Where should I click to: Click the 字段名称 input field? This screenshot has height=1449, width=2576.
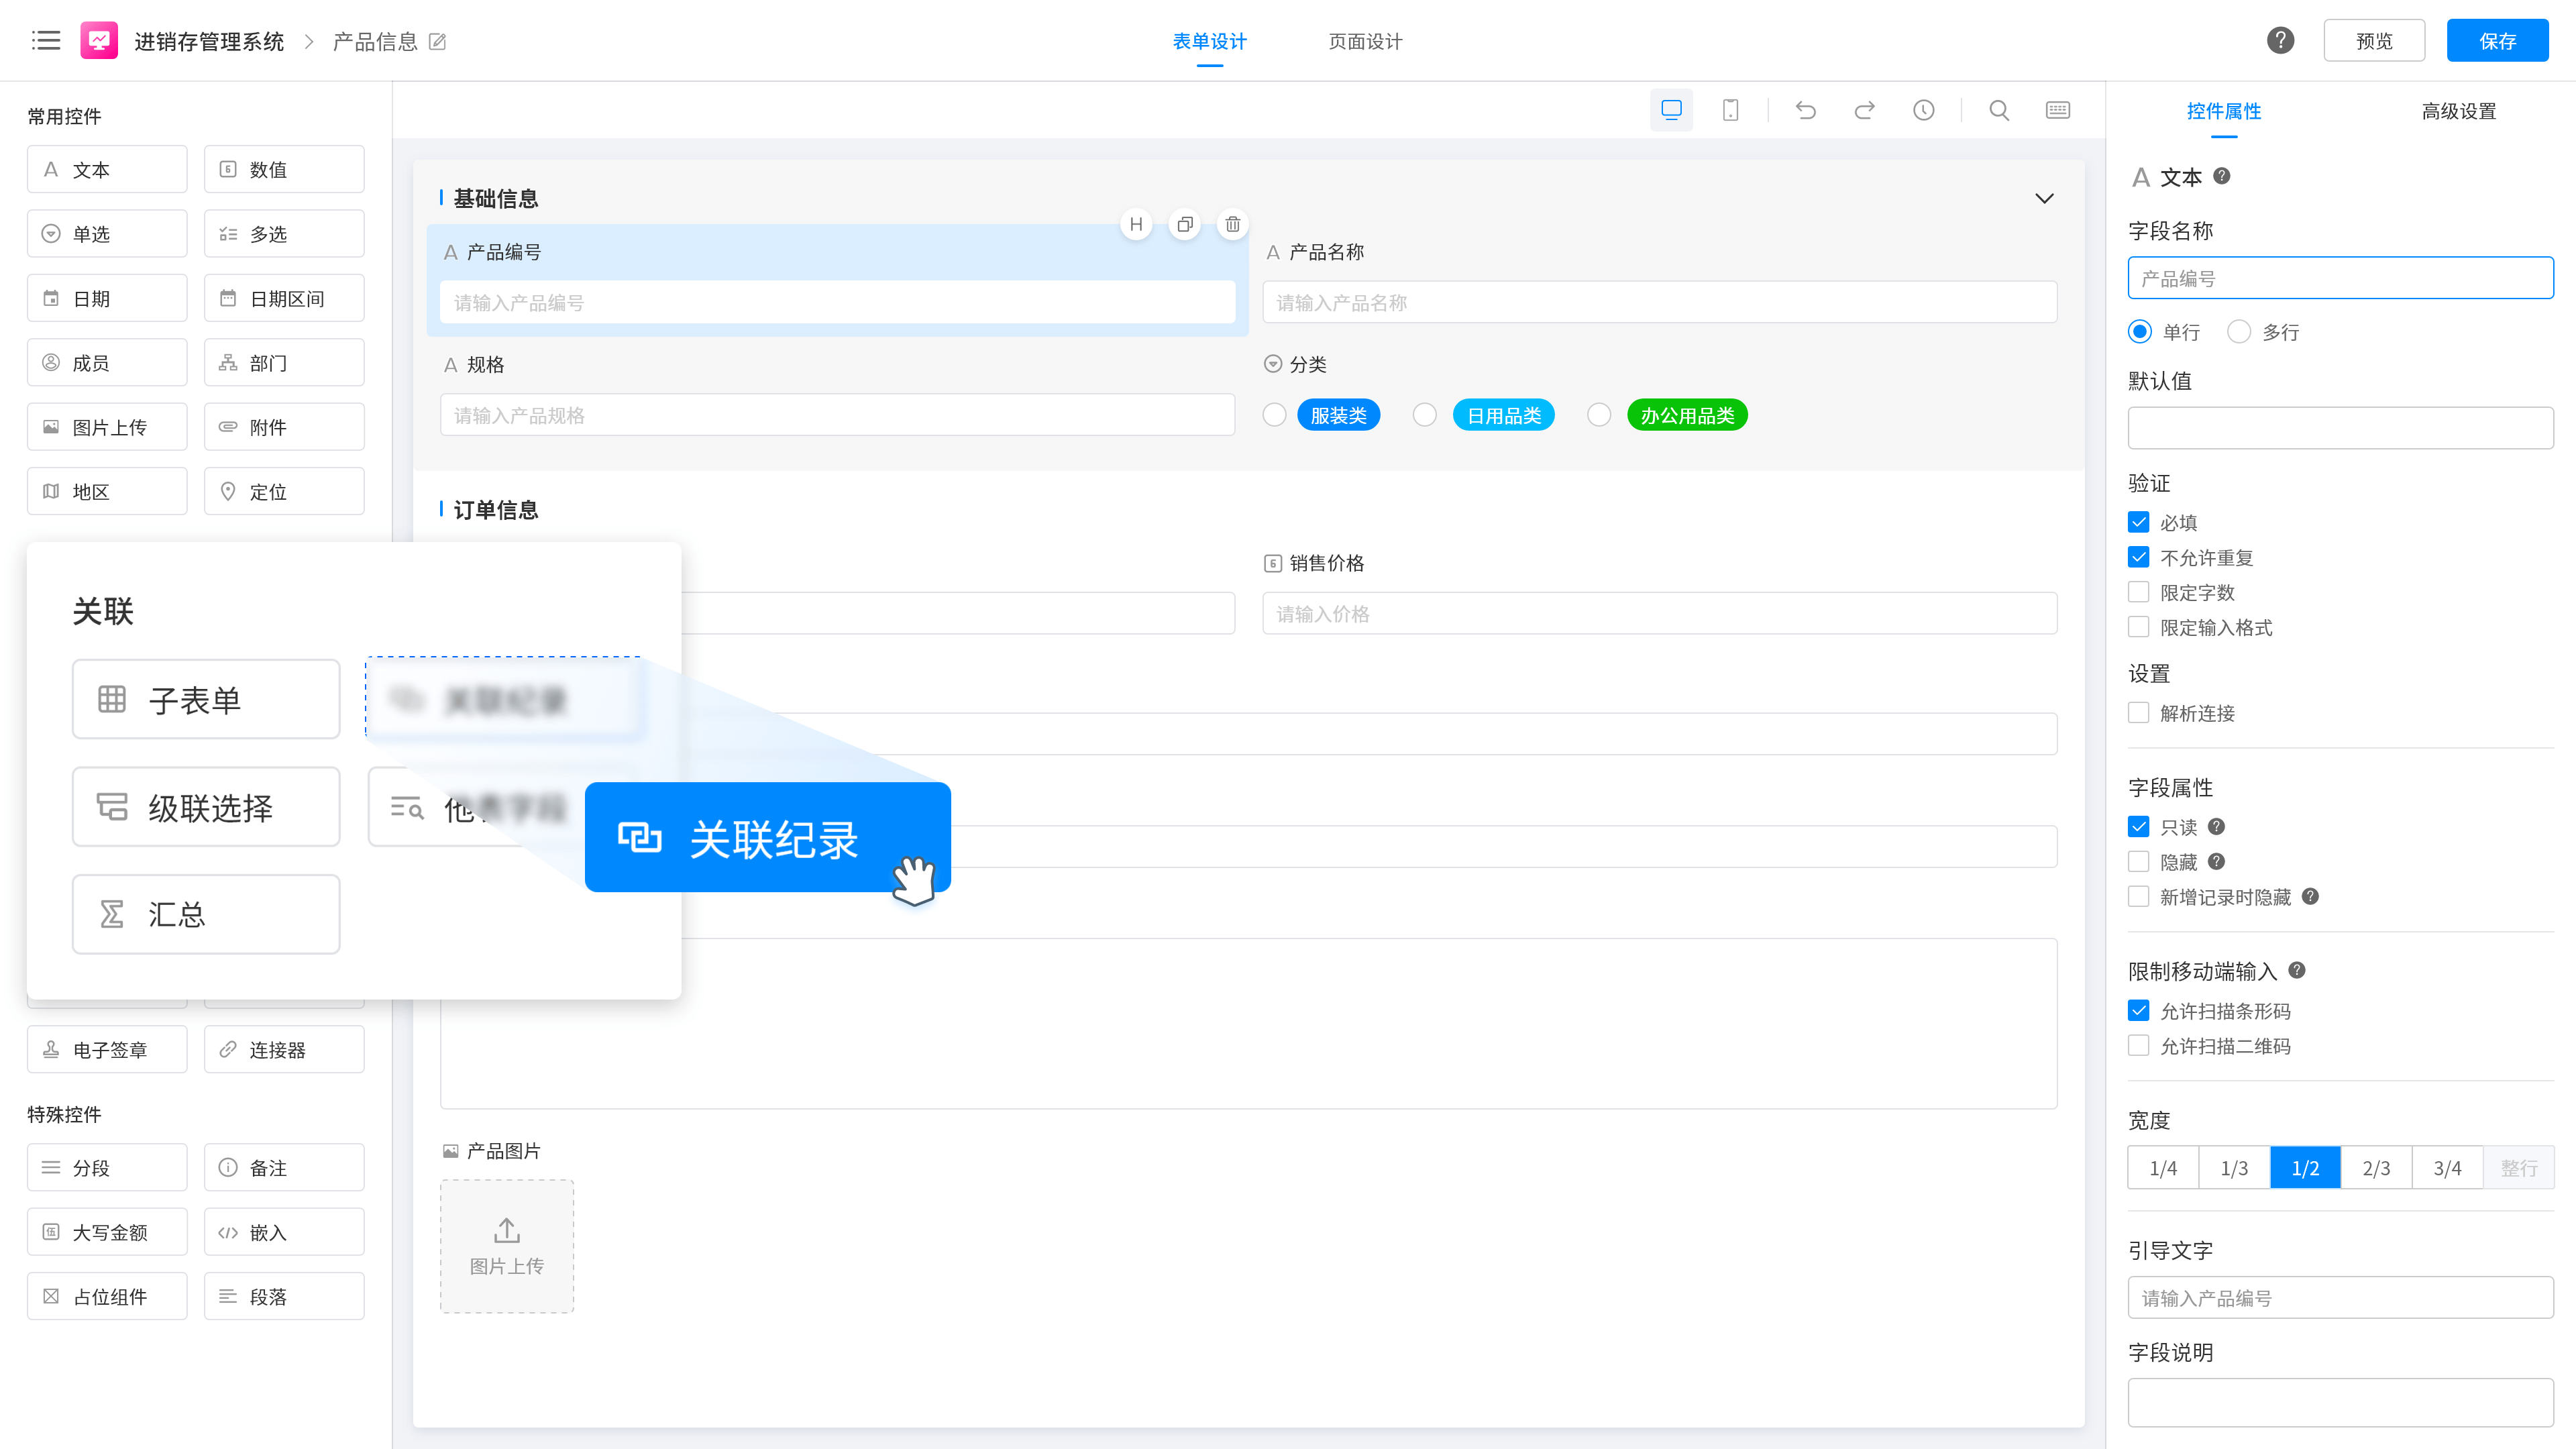[x=2340, y=278]
